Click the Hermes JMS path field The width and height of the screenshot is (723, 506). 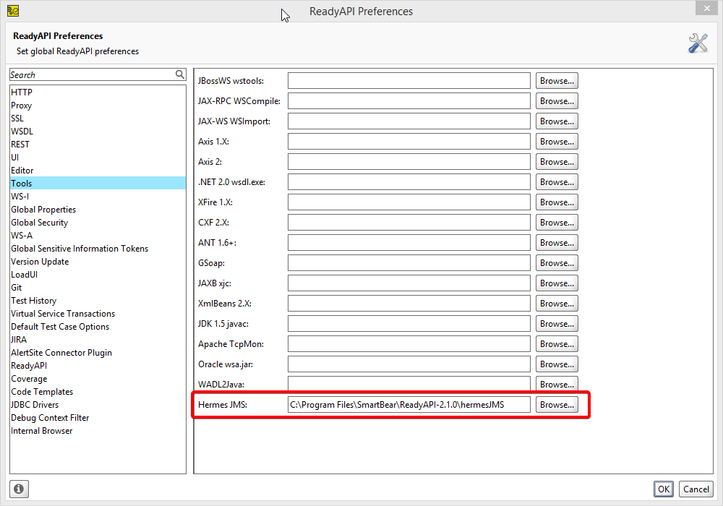pyautogui.click(x=409, y=405)
